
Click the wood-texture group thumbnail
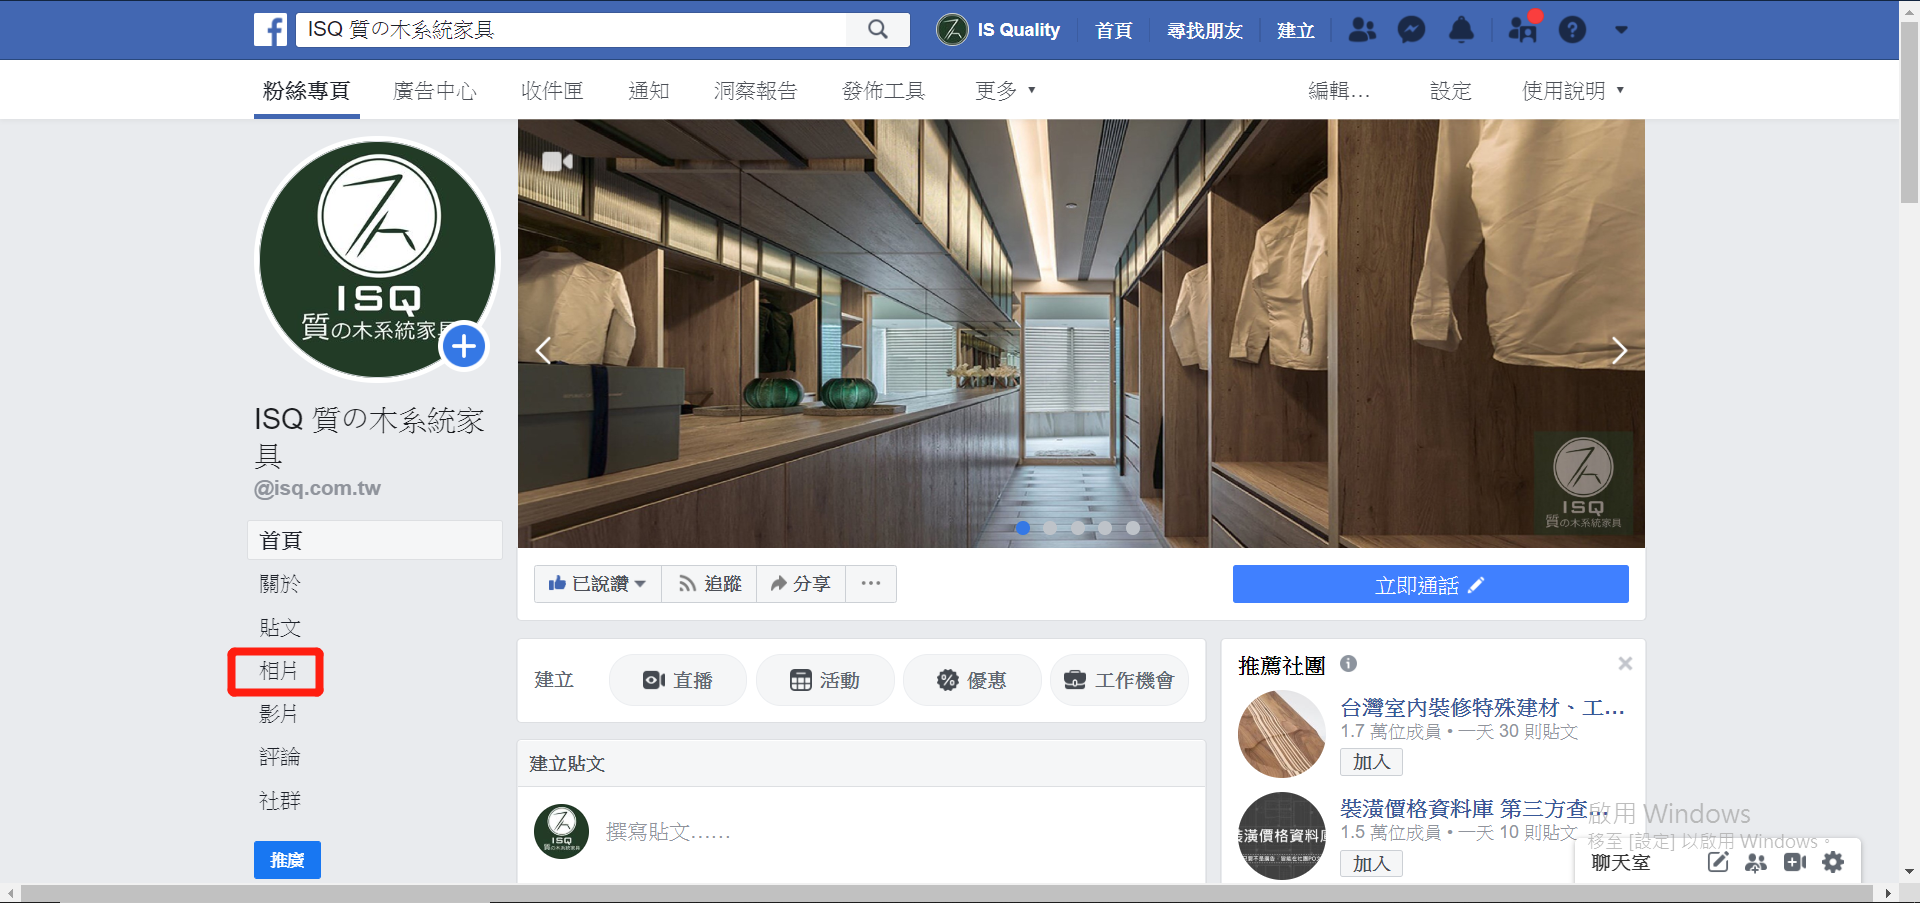click(1282, 734)
